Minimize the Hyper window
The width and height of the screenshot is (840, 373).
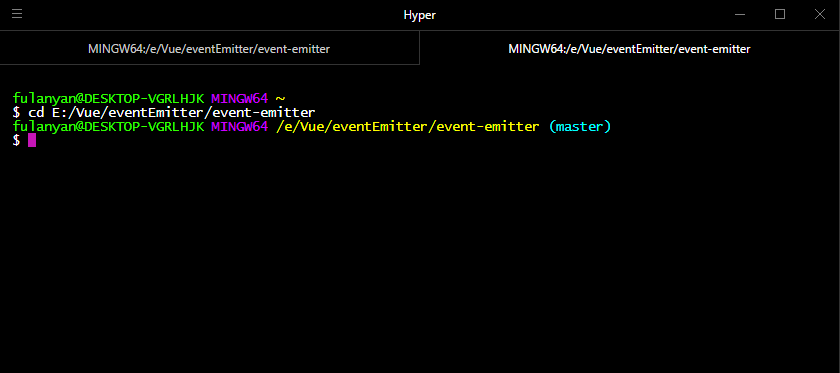pos(740,14)
